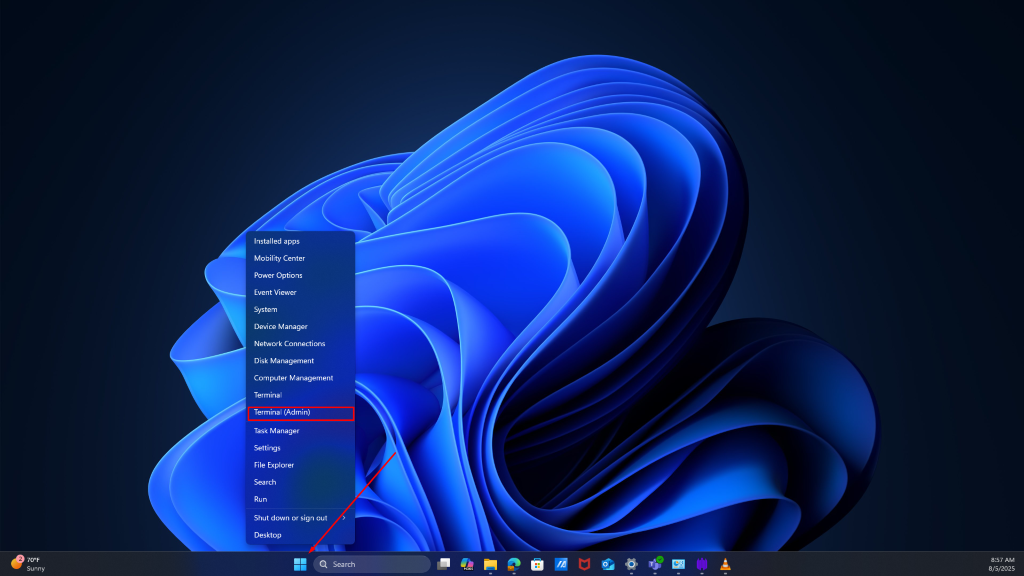The width and height of the screenshot is (1024, 576).
Task: Click the taskbar Search box
Action: (x=370, y=563)
